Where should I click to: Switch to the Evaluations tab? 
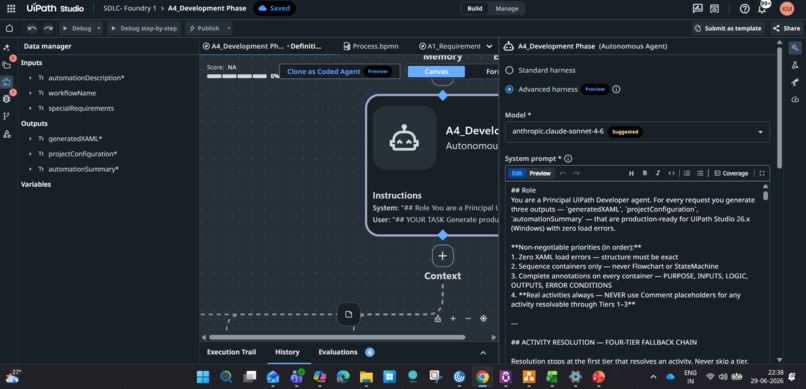click(x=338, y=352)
